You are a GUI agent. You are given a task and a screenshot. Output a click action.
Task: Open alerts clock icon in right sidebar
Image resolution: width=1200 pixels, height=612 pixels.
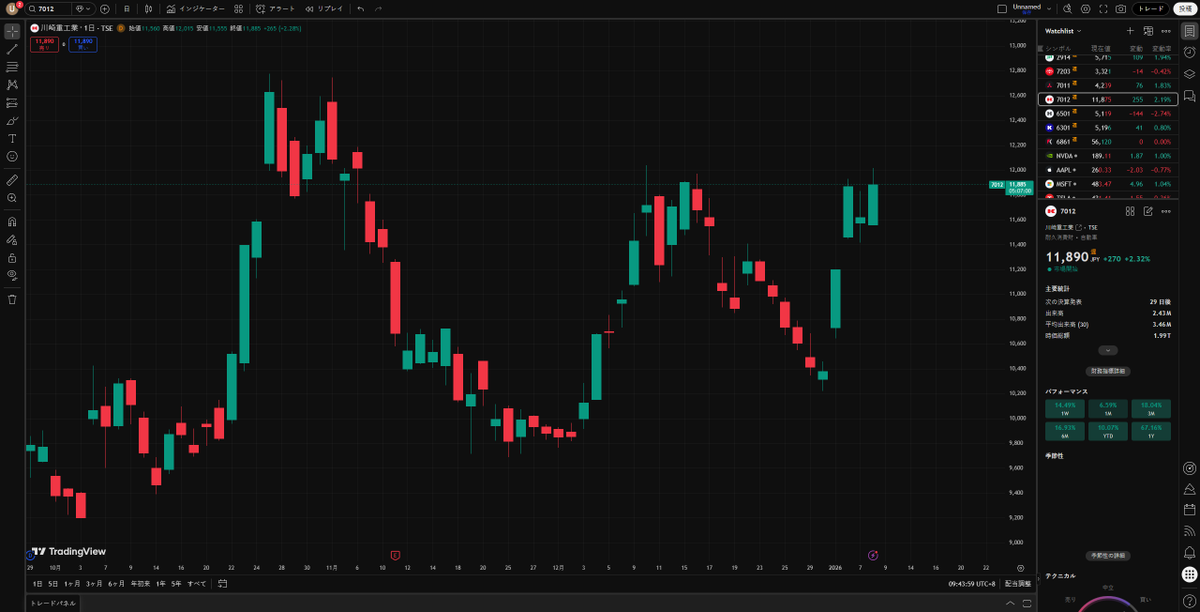pyautogui.click(x=1189, y=52)
